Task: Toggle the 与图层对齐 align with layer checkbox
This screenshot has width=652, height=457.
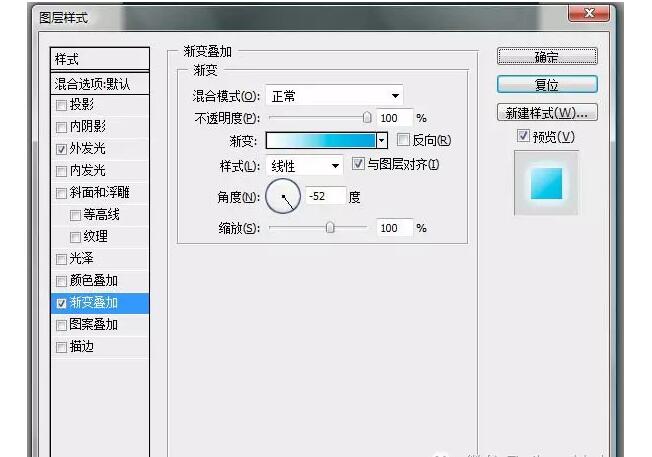Action: coord(358,163)
